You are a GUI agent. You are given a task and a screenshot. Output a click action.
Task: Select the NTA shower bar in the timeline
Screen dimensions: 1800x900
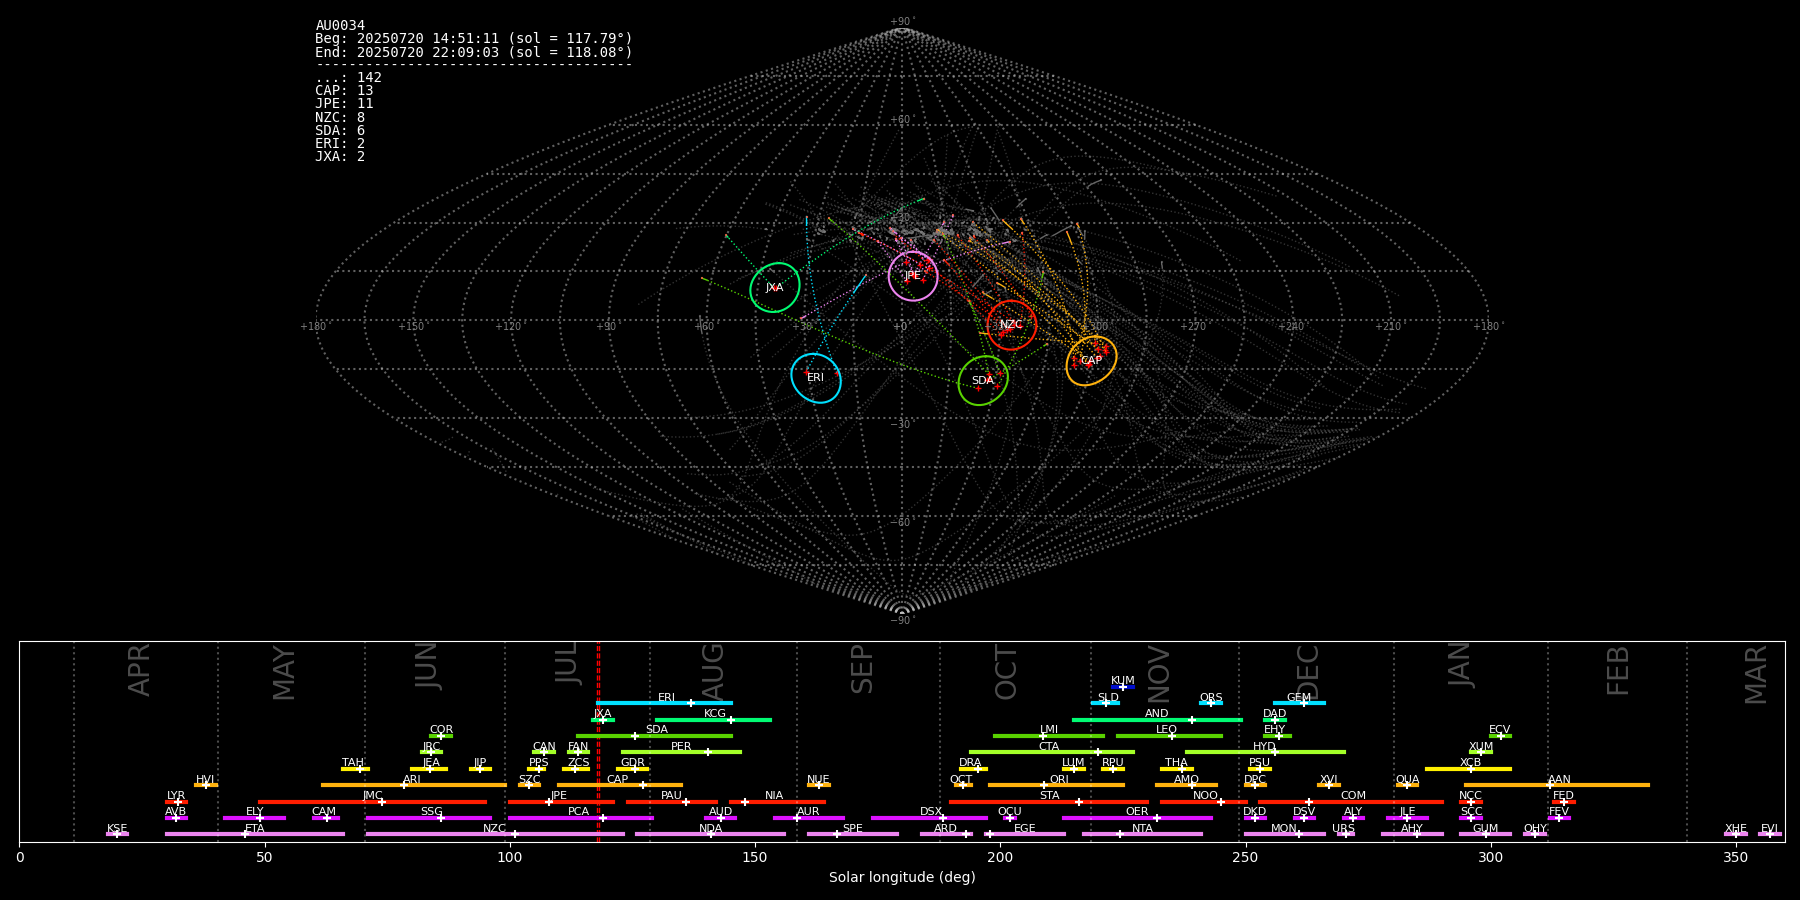click(x=1142, y=834)
